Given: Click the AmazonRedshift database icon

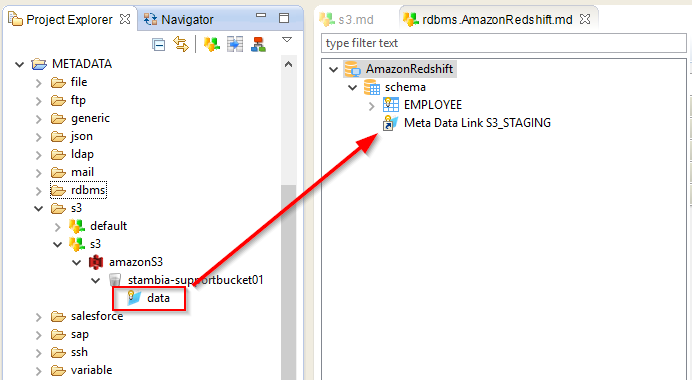Looking at the screenshot, I should point(353,69).
